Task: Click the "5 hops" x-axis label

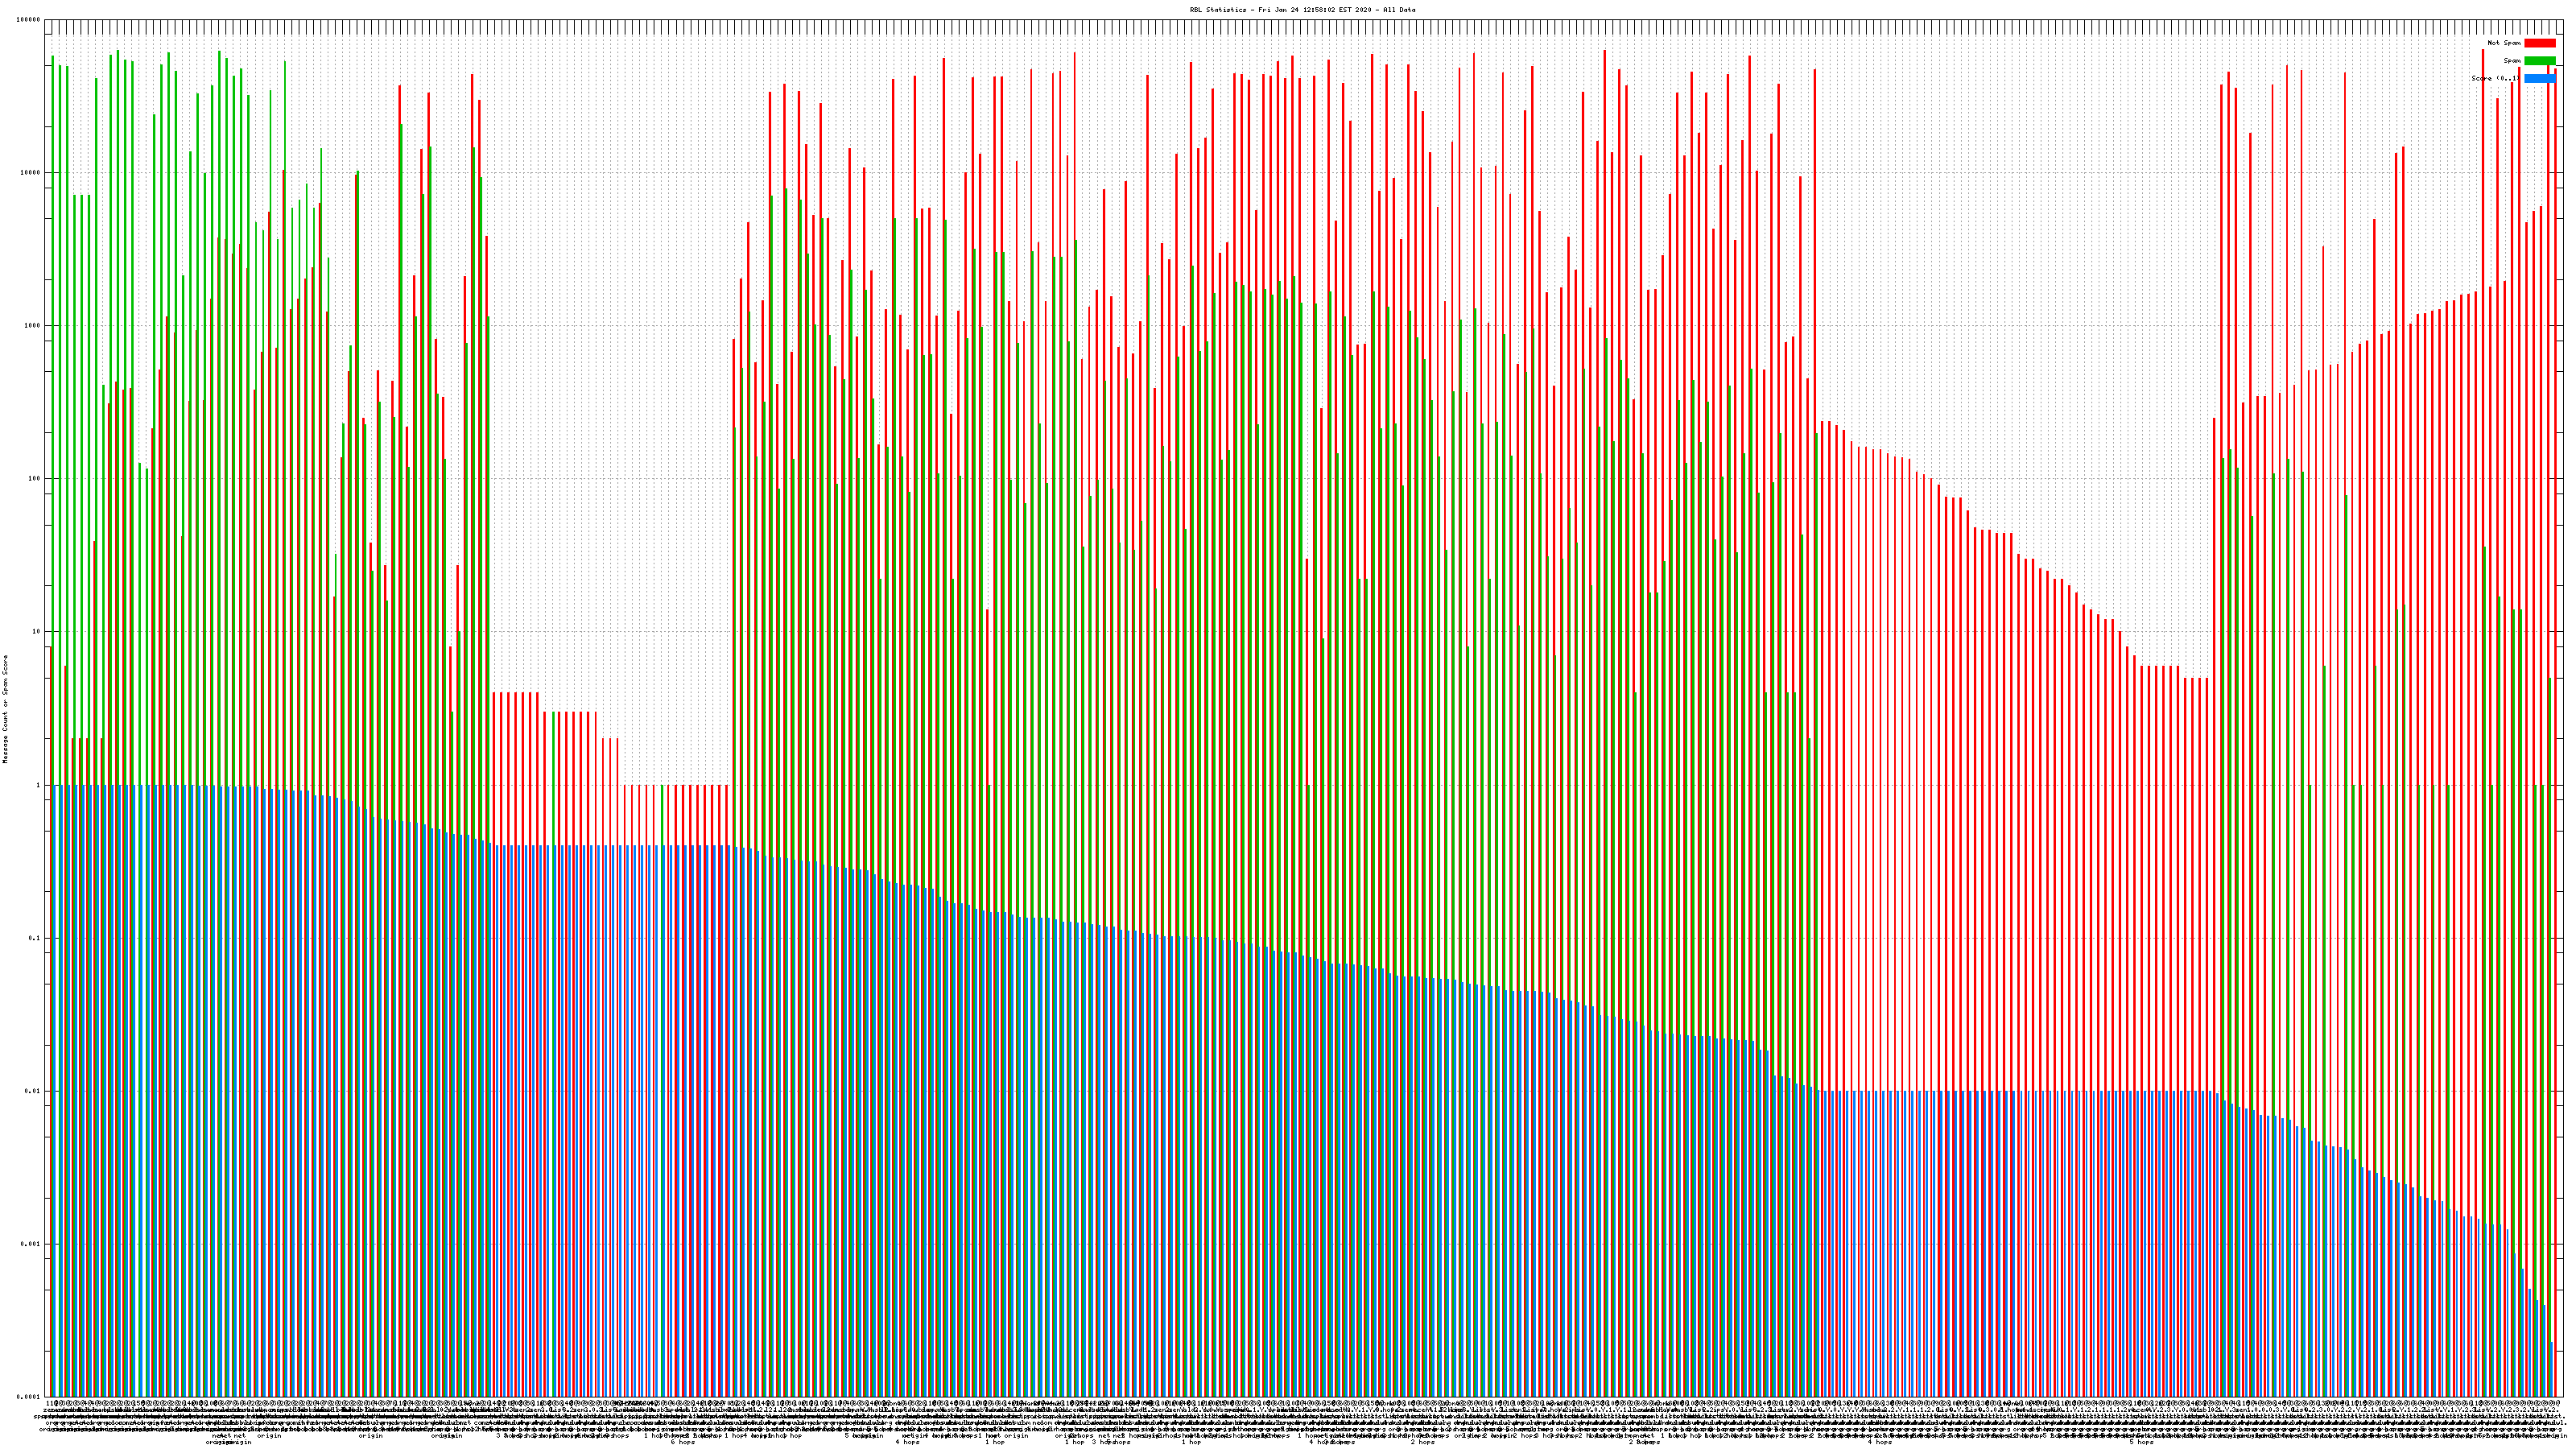Action: pos(2141,1442)
